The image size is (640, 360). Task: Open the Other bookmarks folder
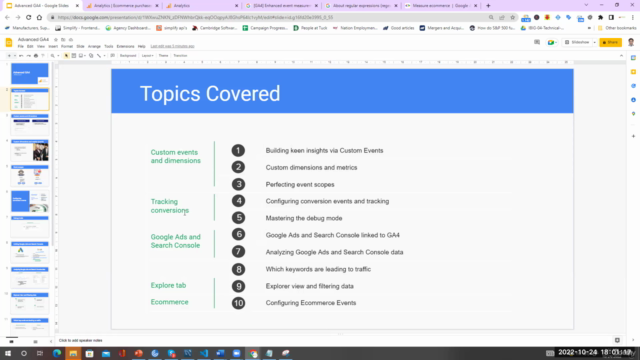pos(617,28)
